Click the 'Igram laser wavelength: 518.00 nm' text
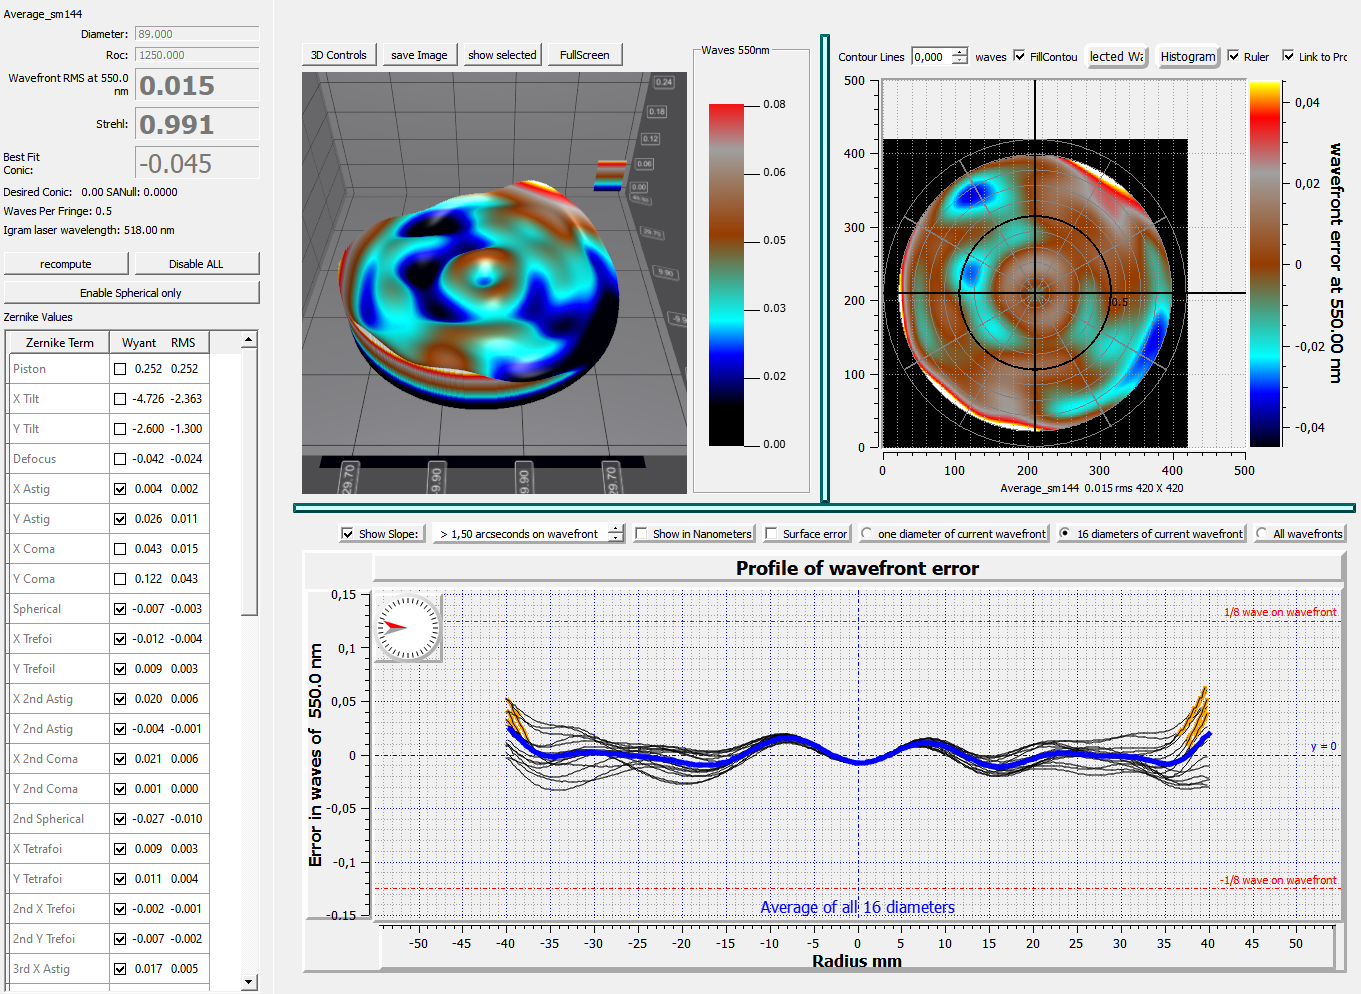 pos(89,230)
